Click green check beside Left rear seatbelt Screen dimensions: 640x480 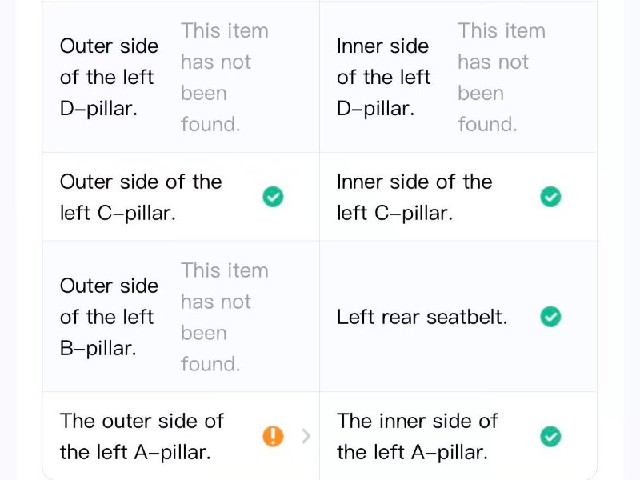point(551,317)
